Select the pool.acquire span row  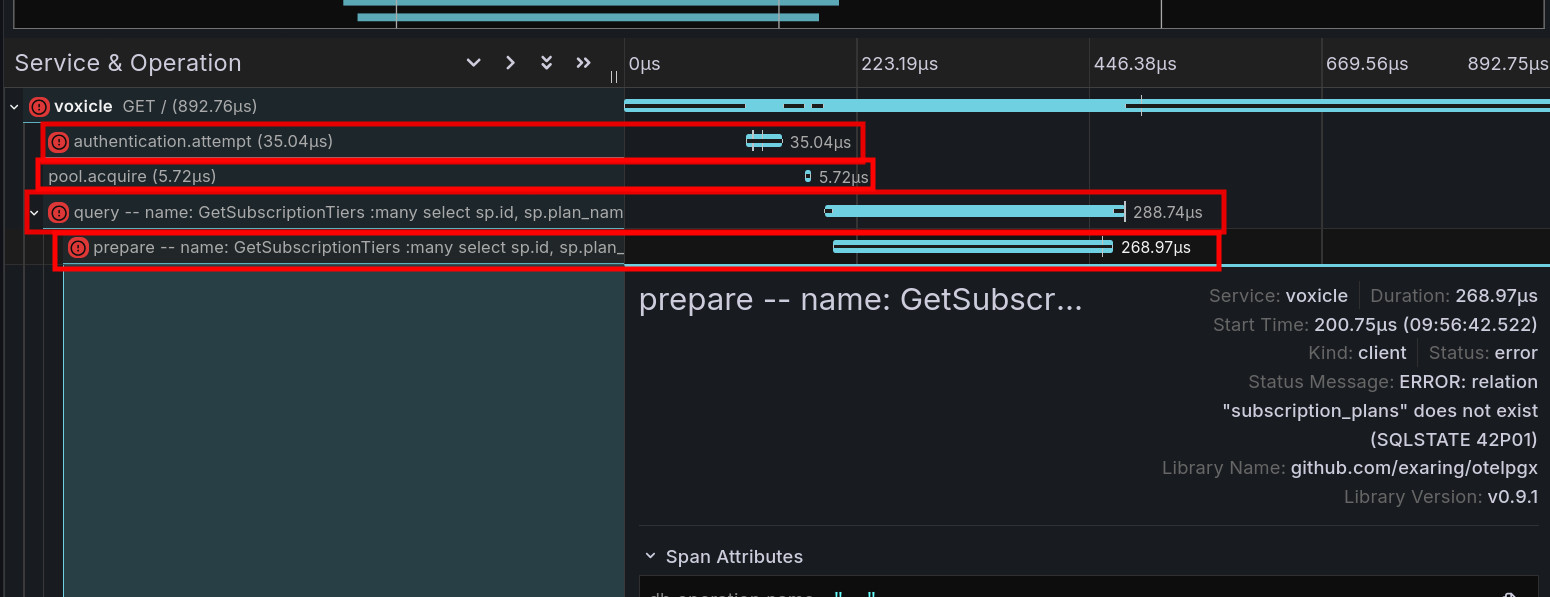pyautogui.click(x=132, y=177)
